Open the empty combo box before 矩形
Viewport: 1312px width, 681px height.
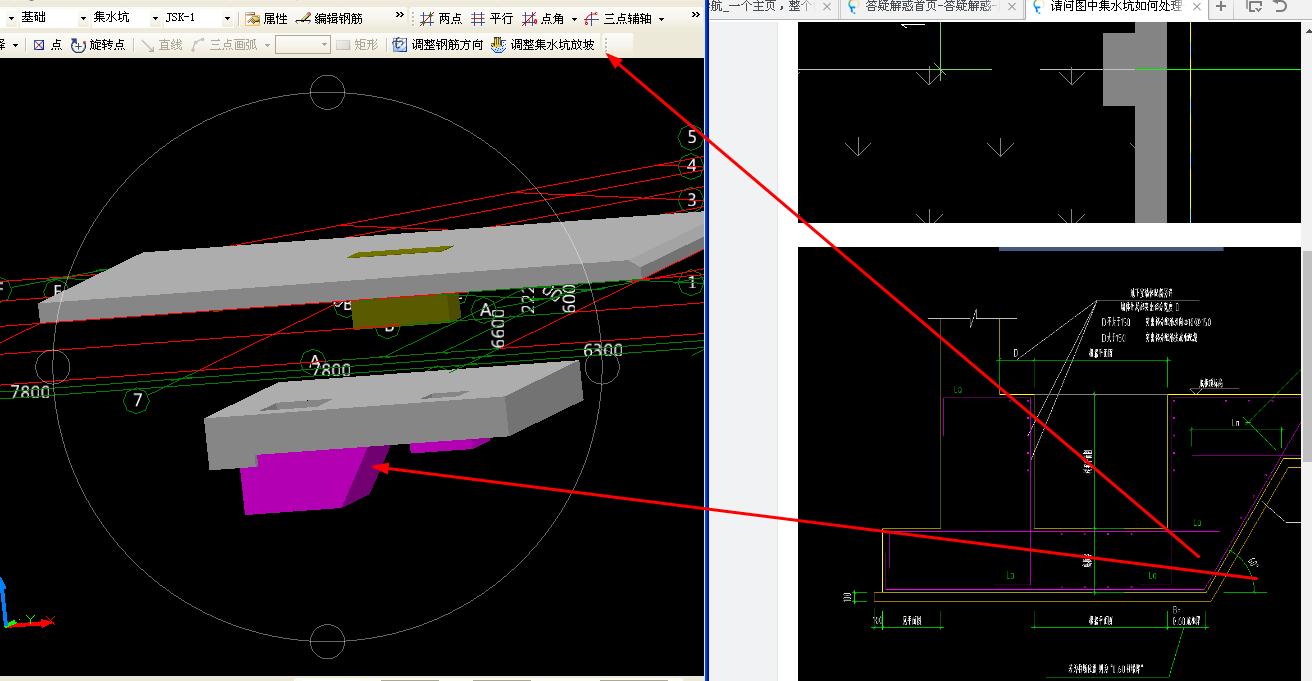302,45
